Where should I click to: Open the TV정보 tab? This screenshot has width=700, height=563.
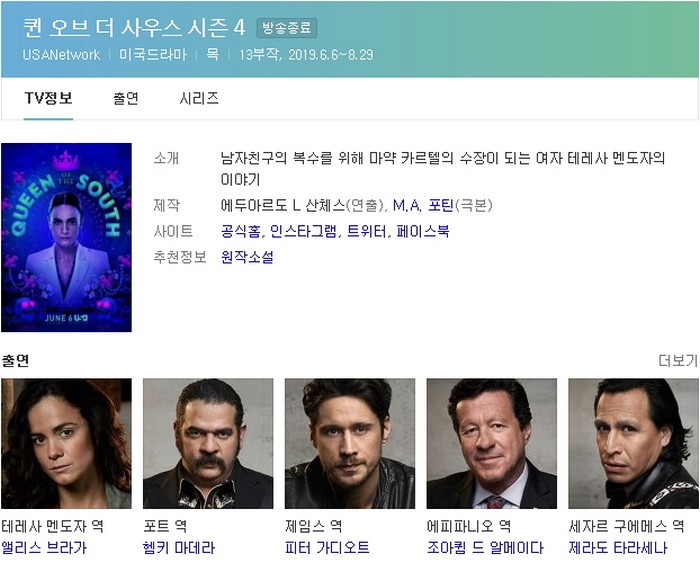(48, 98)
